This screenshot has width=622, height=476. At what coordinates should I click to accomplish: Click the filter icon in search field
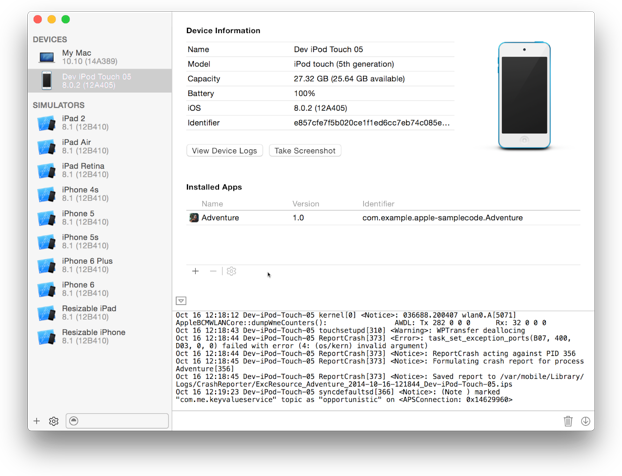point(74,421)
